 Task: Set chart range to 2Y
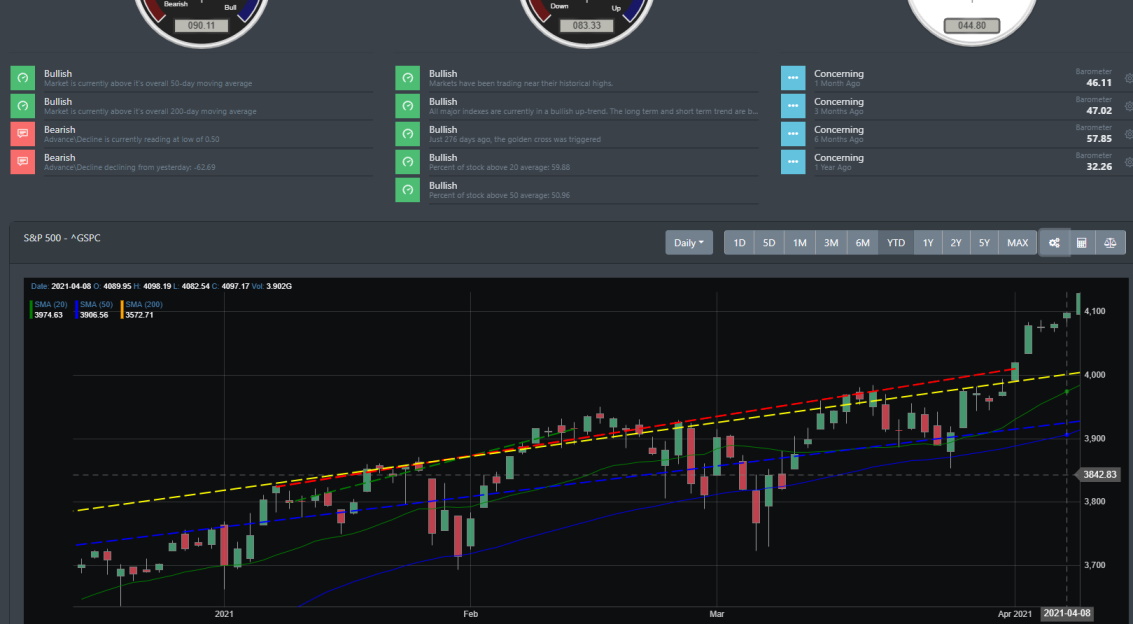pyautogui.click(x=956, y=243)
